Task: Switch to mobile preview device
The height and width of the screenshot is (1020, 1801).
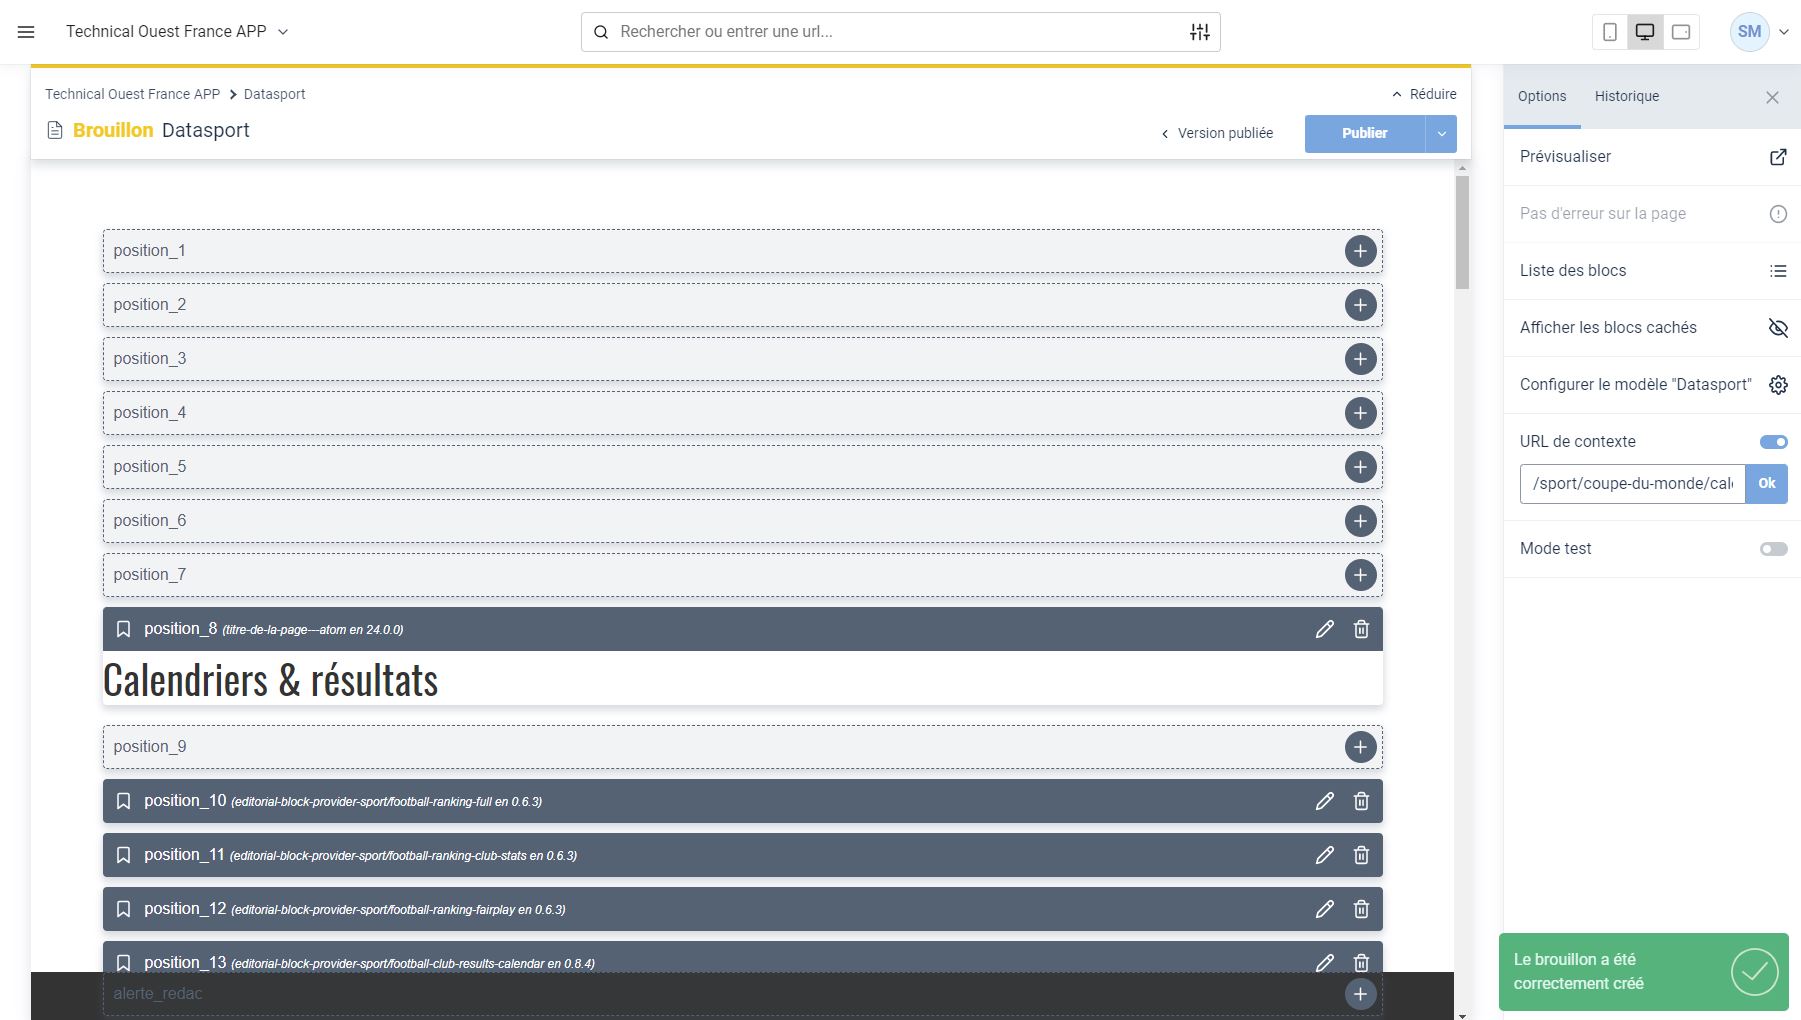Action: pyautogui.click(x=1609, y=32)
